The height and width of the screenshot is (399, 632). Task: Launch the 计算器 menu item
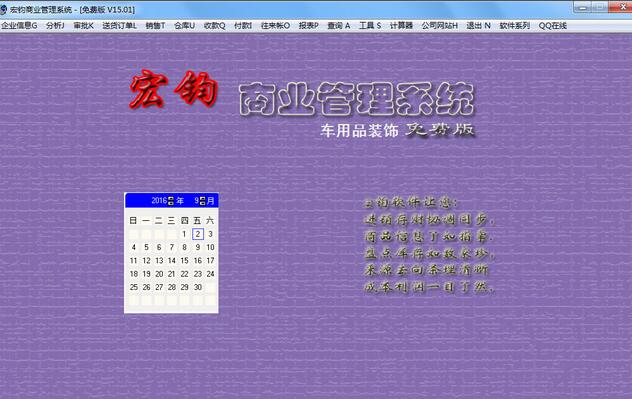[401, 25]
